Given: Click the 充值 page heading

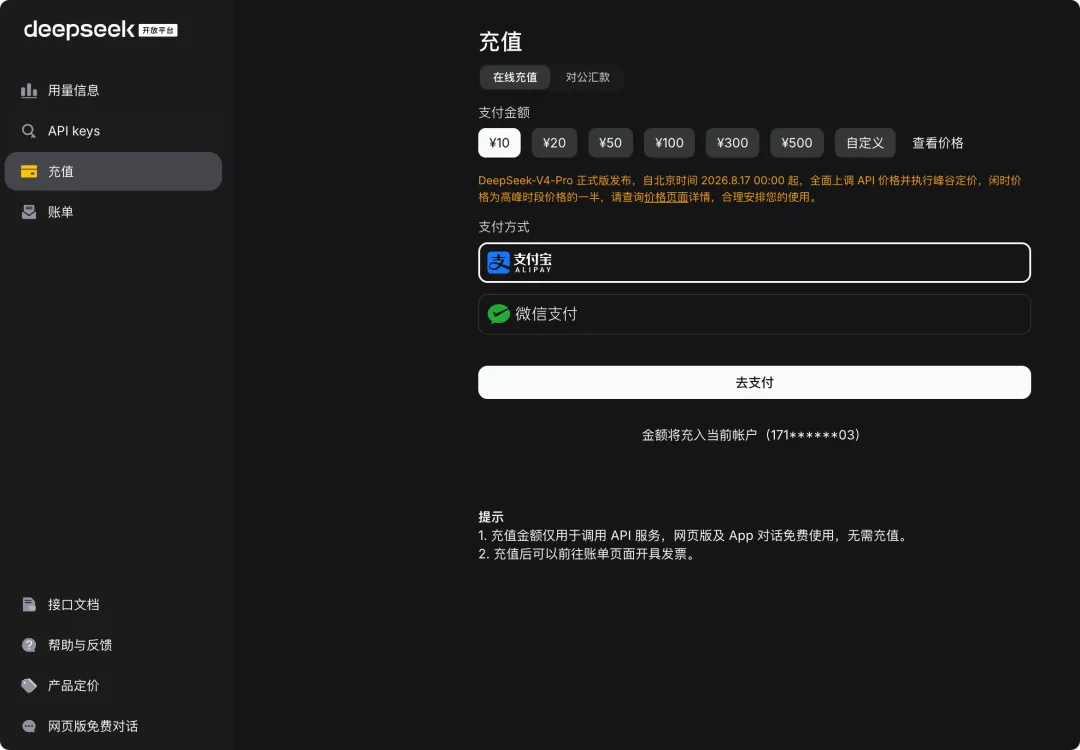Looking at the screenshot, I should 501,41.
